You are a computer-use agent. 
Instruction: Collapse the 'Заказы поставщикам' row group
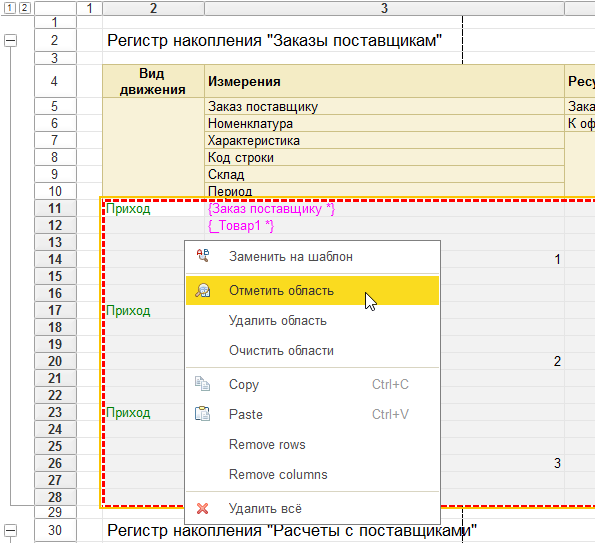(x=10, y=40)
